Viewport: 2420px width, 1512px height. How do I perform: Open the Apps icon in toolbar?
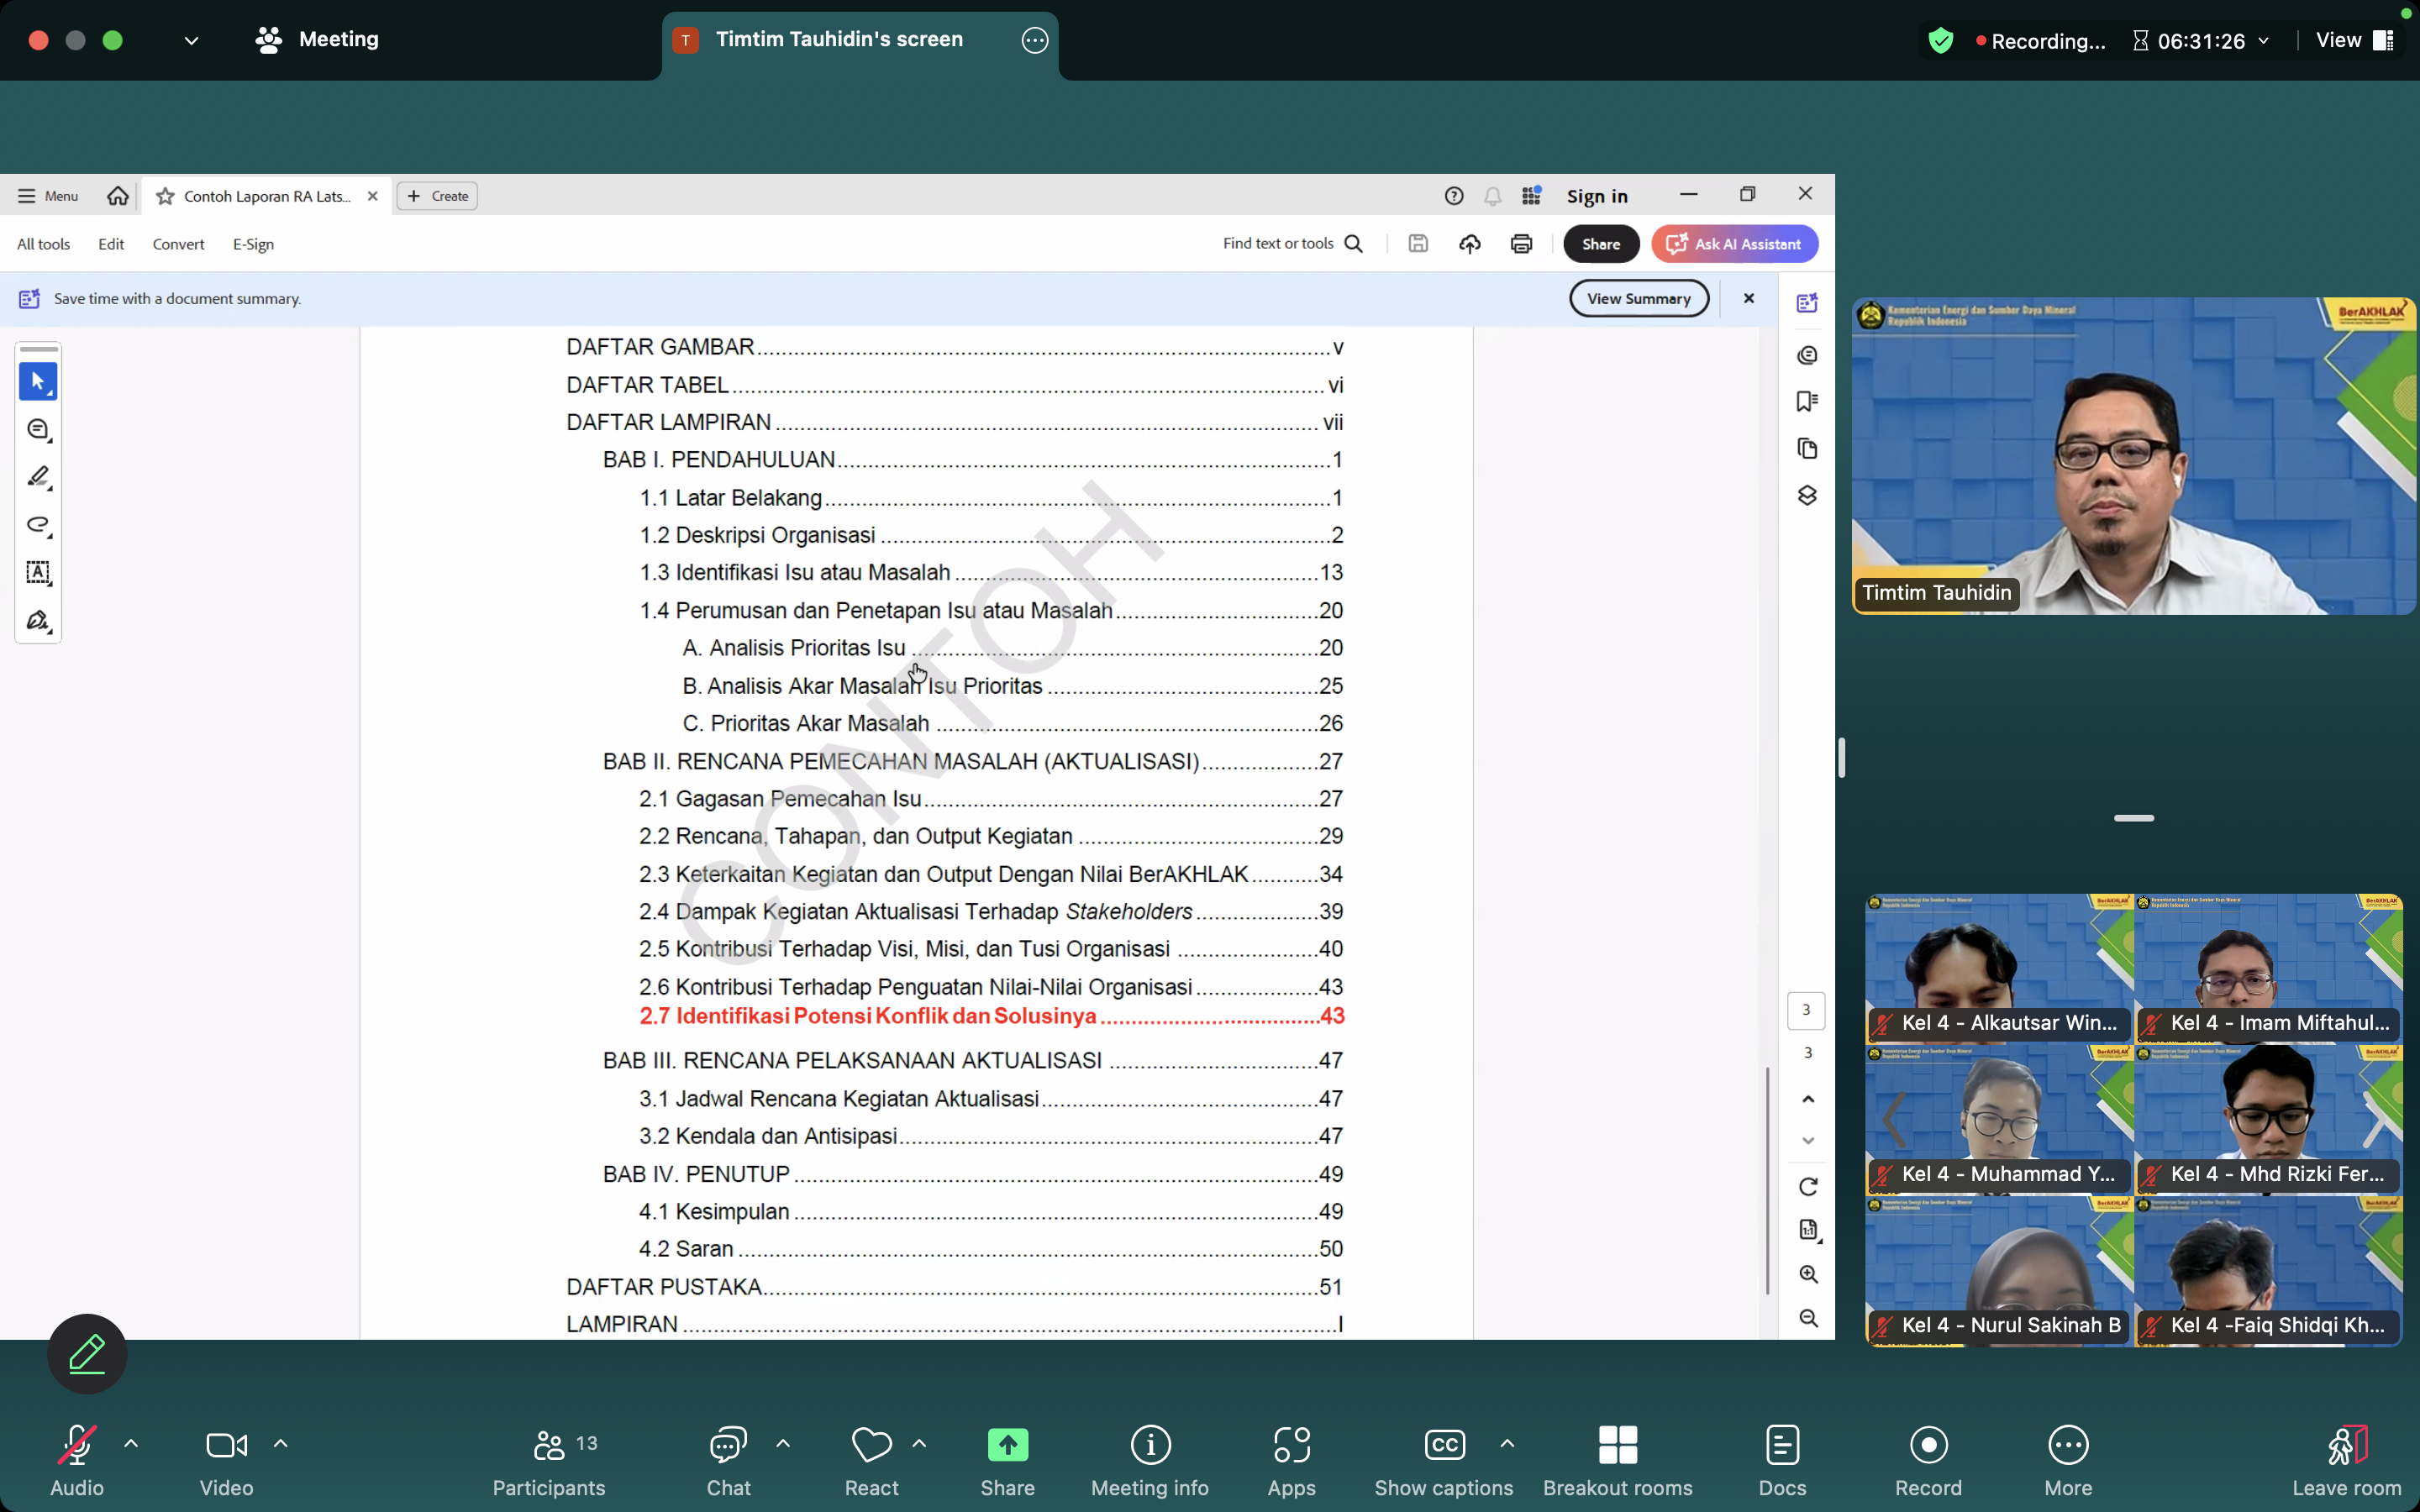coord(1291,1445)
